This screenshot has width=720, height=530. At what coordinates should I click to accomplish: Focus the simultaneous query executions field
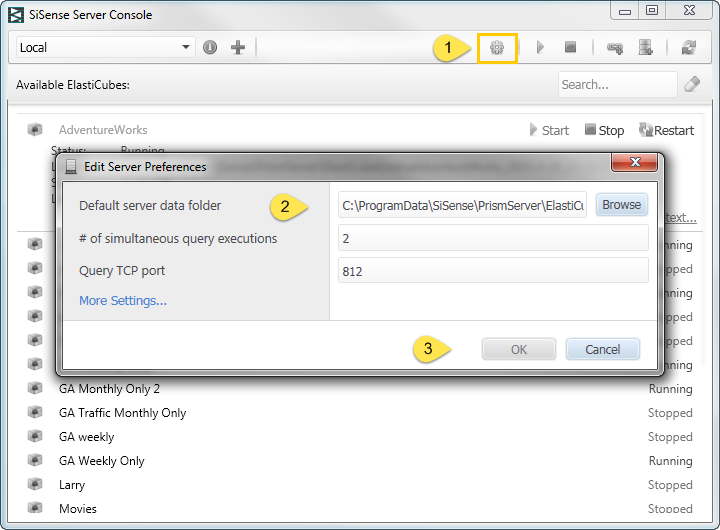click(493, 238)
